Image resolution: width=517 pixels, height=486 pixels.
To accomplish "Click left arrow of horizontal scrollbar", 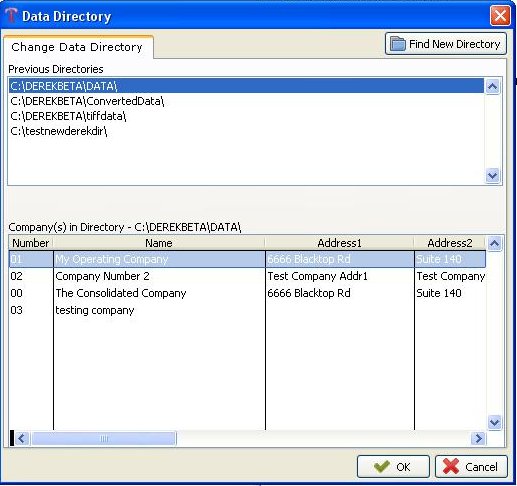I will pyautogui.click(x=22, y=438).
